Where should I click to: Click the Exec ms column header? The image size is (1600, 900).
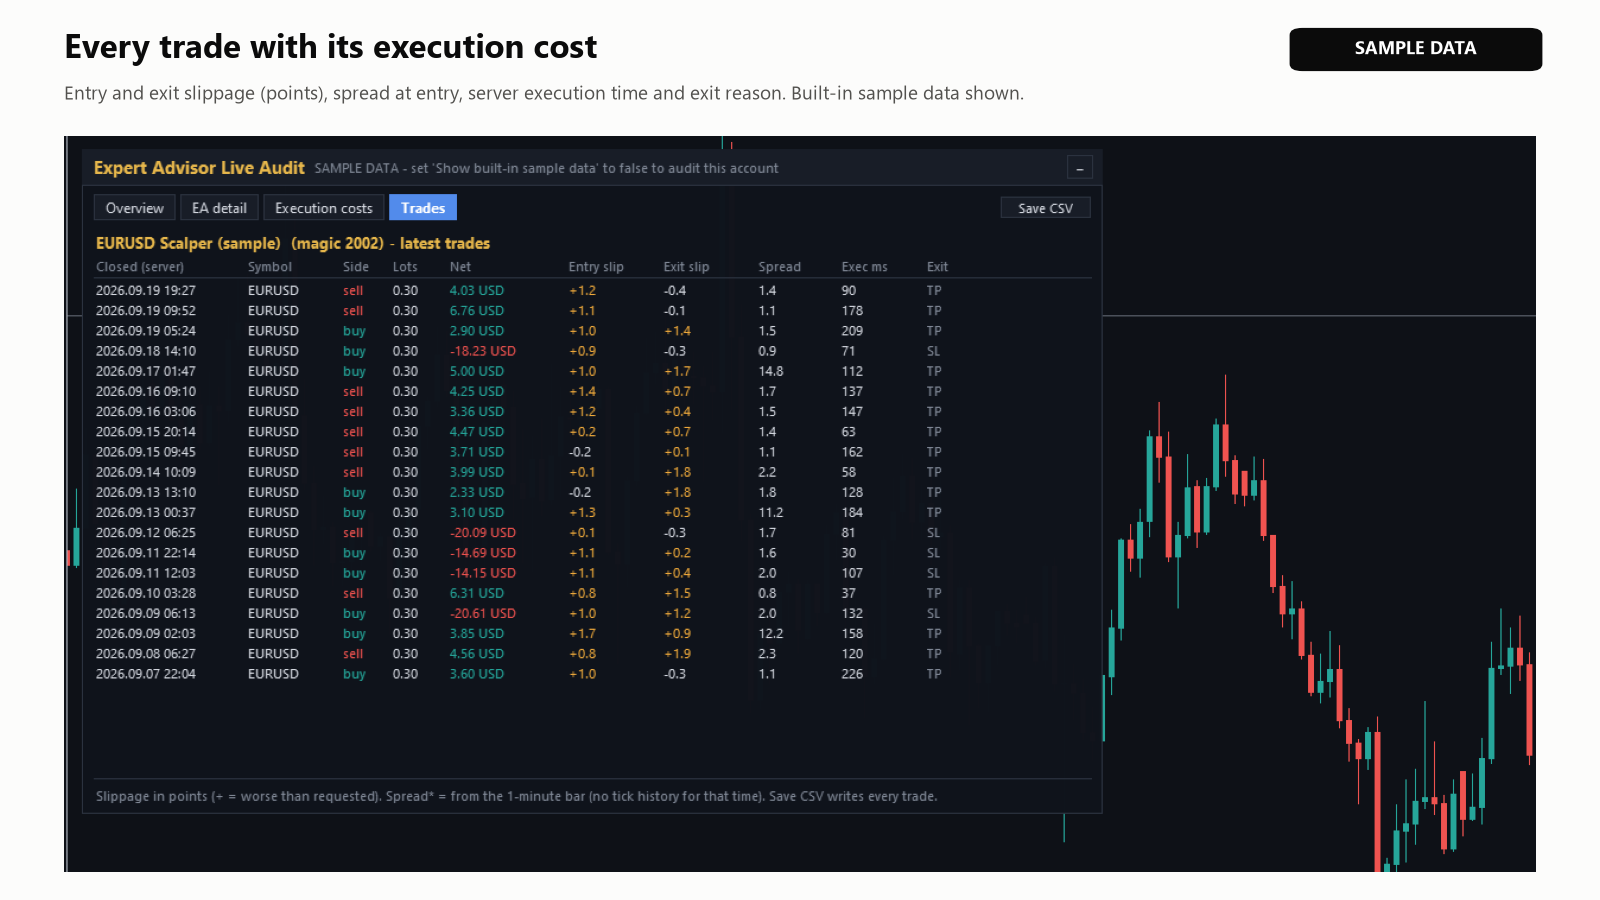click(864, 267)
